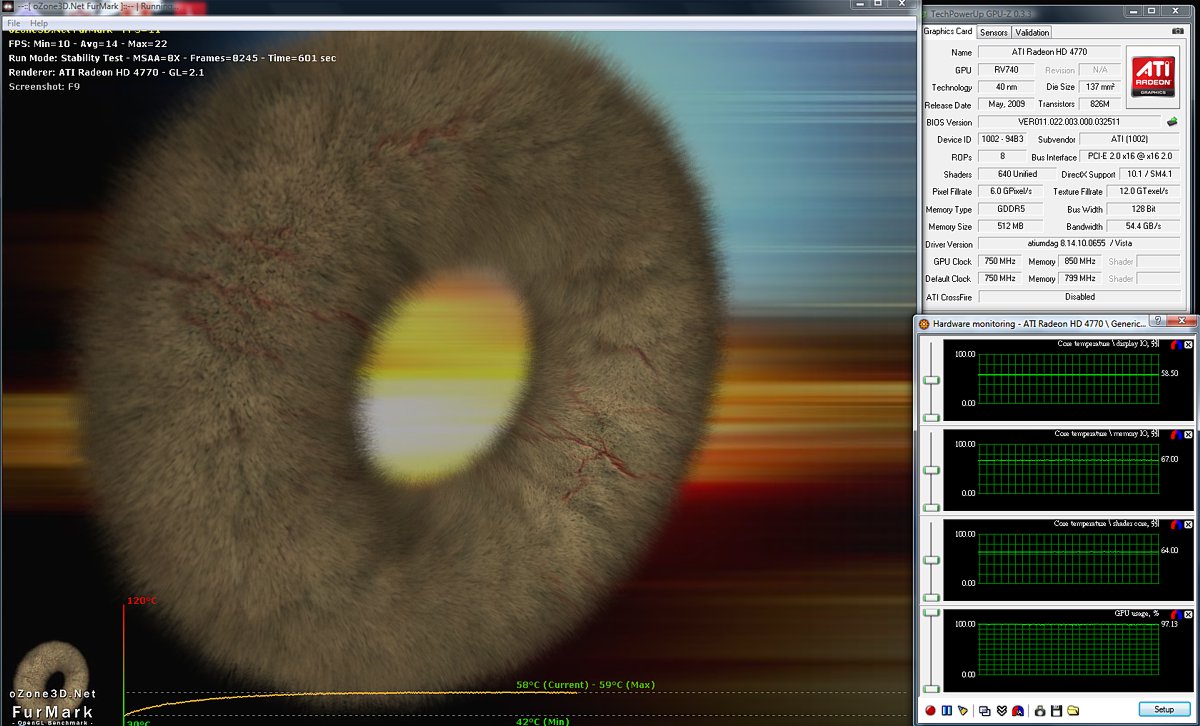The image size is (1200, 726).
Task: Close the display IO temperature graph
Action: pos(1188,344)
